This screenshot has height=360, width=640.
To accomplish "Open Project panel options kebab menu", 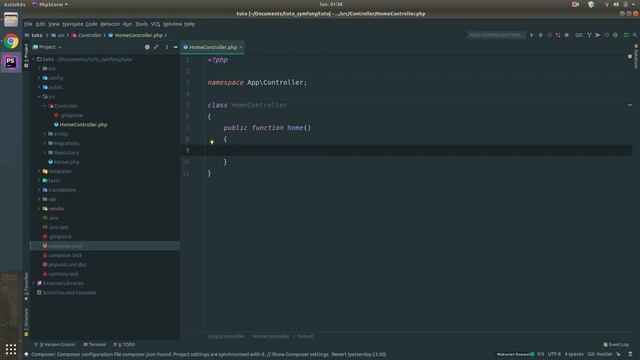I will click(167, 47).
